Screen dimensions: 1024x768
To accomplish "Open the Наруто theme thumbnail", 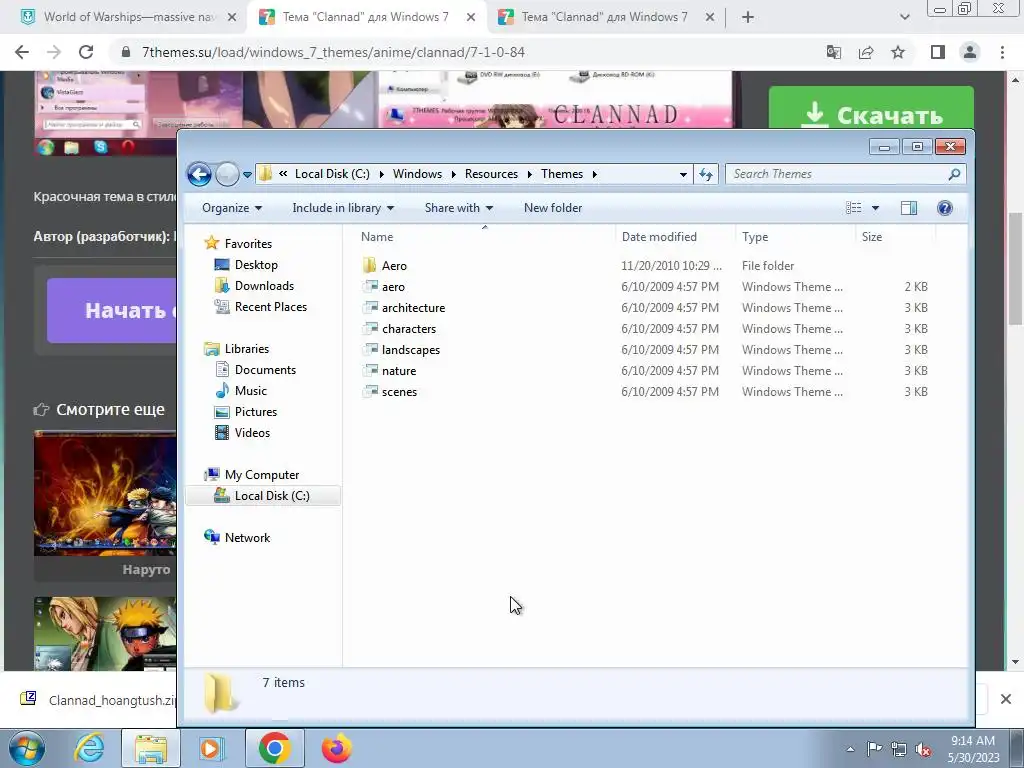I will click(x=105, y=493).
